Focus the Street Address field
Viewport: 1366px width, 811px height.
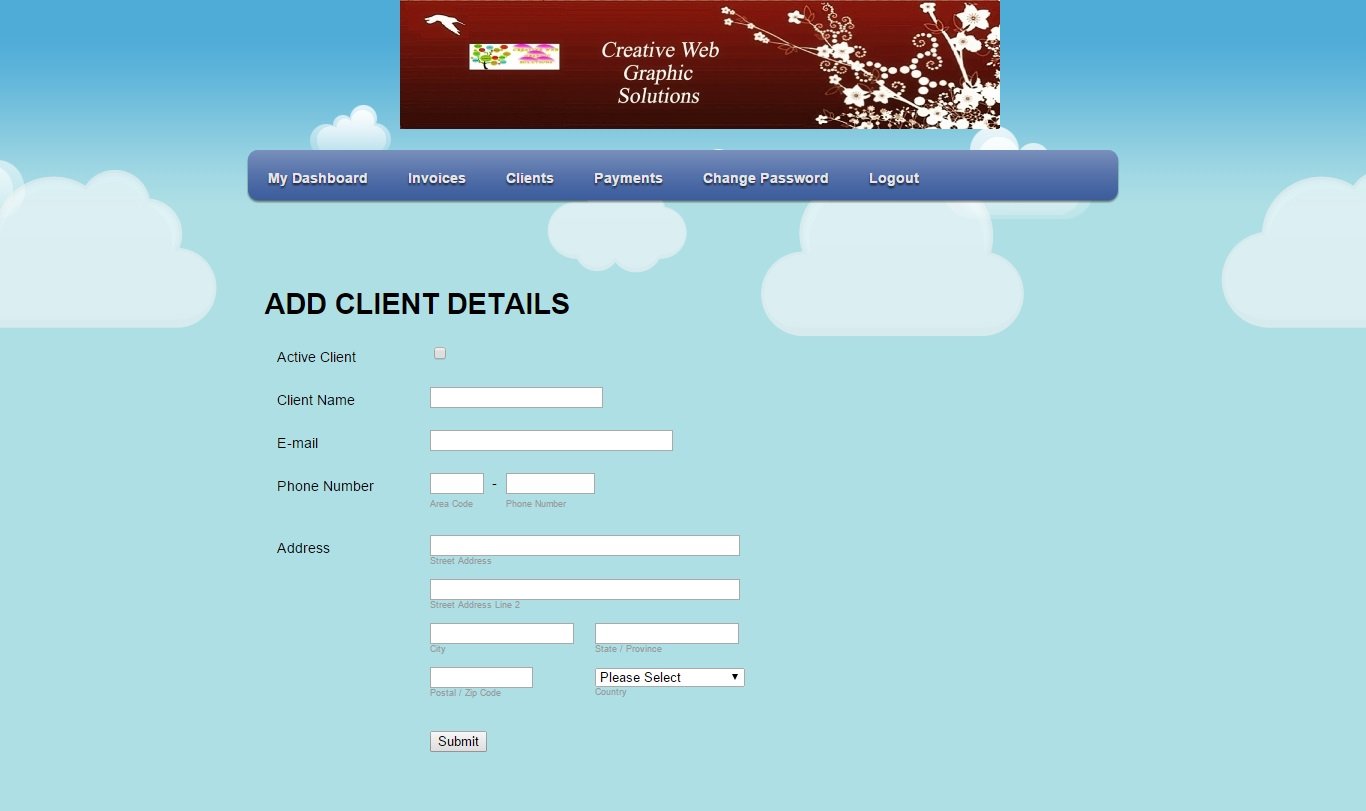tap(584, 546)
